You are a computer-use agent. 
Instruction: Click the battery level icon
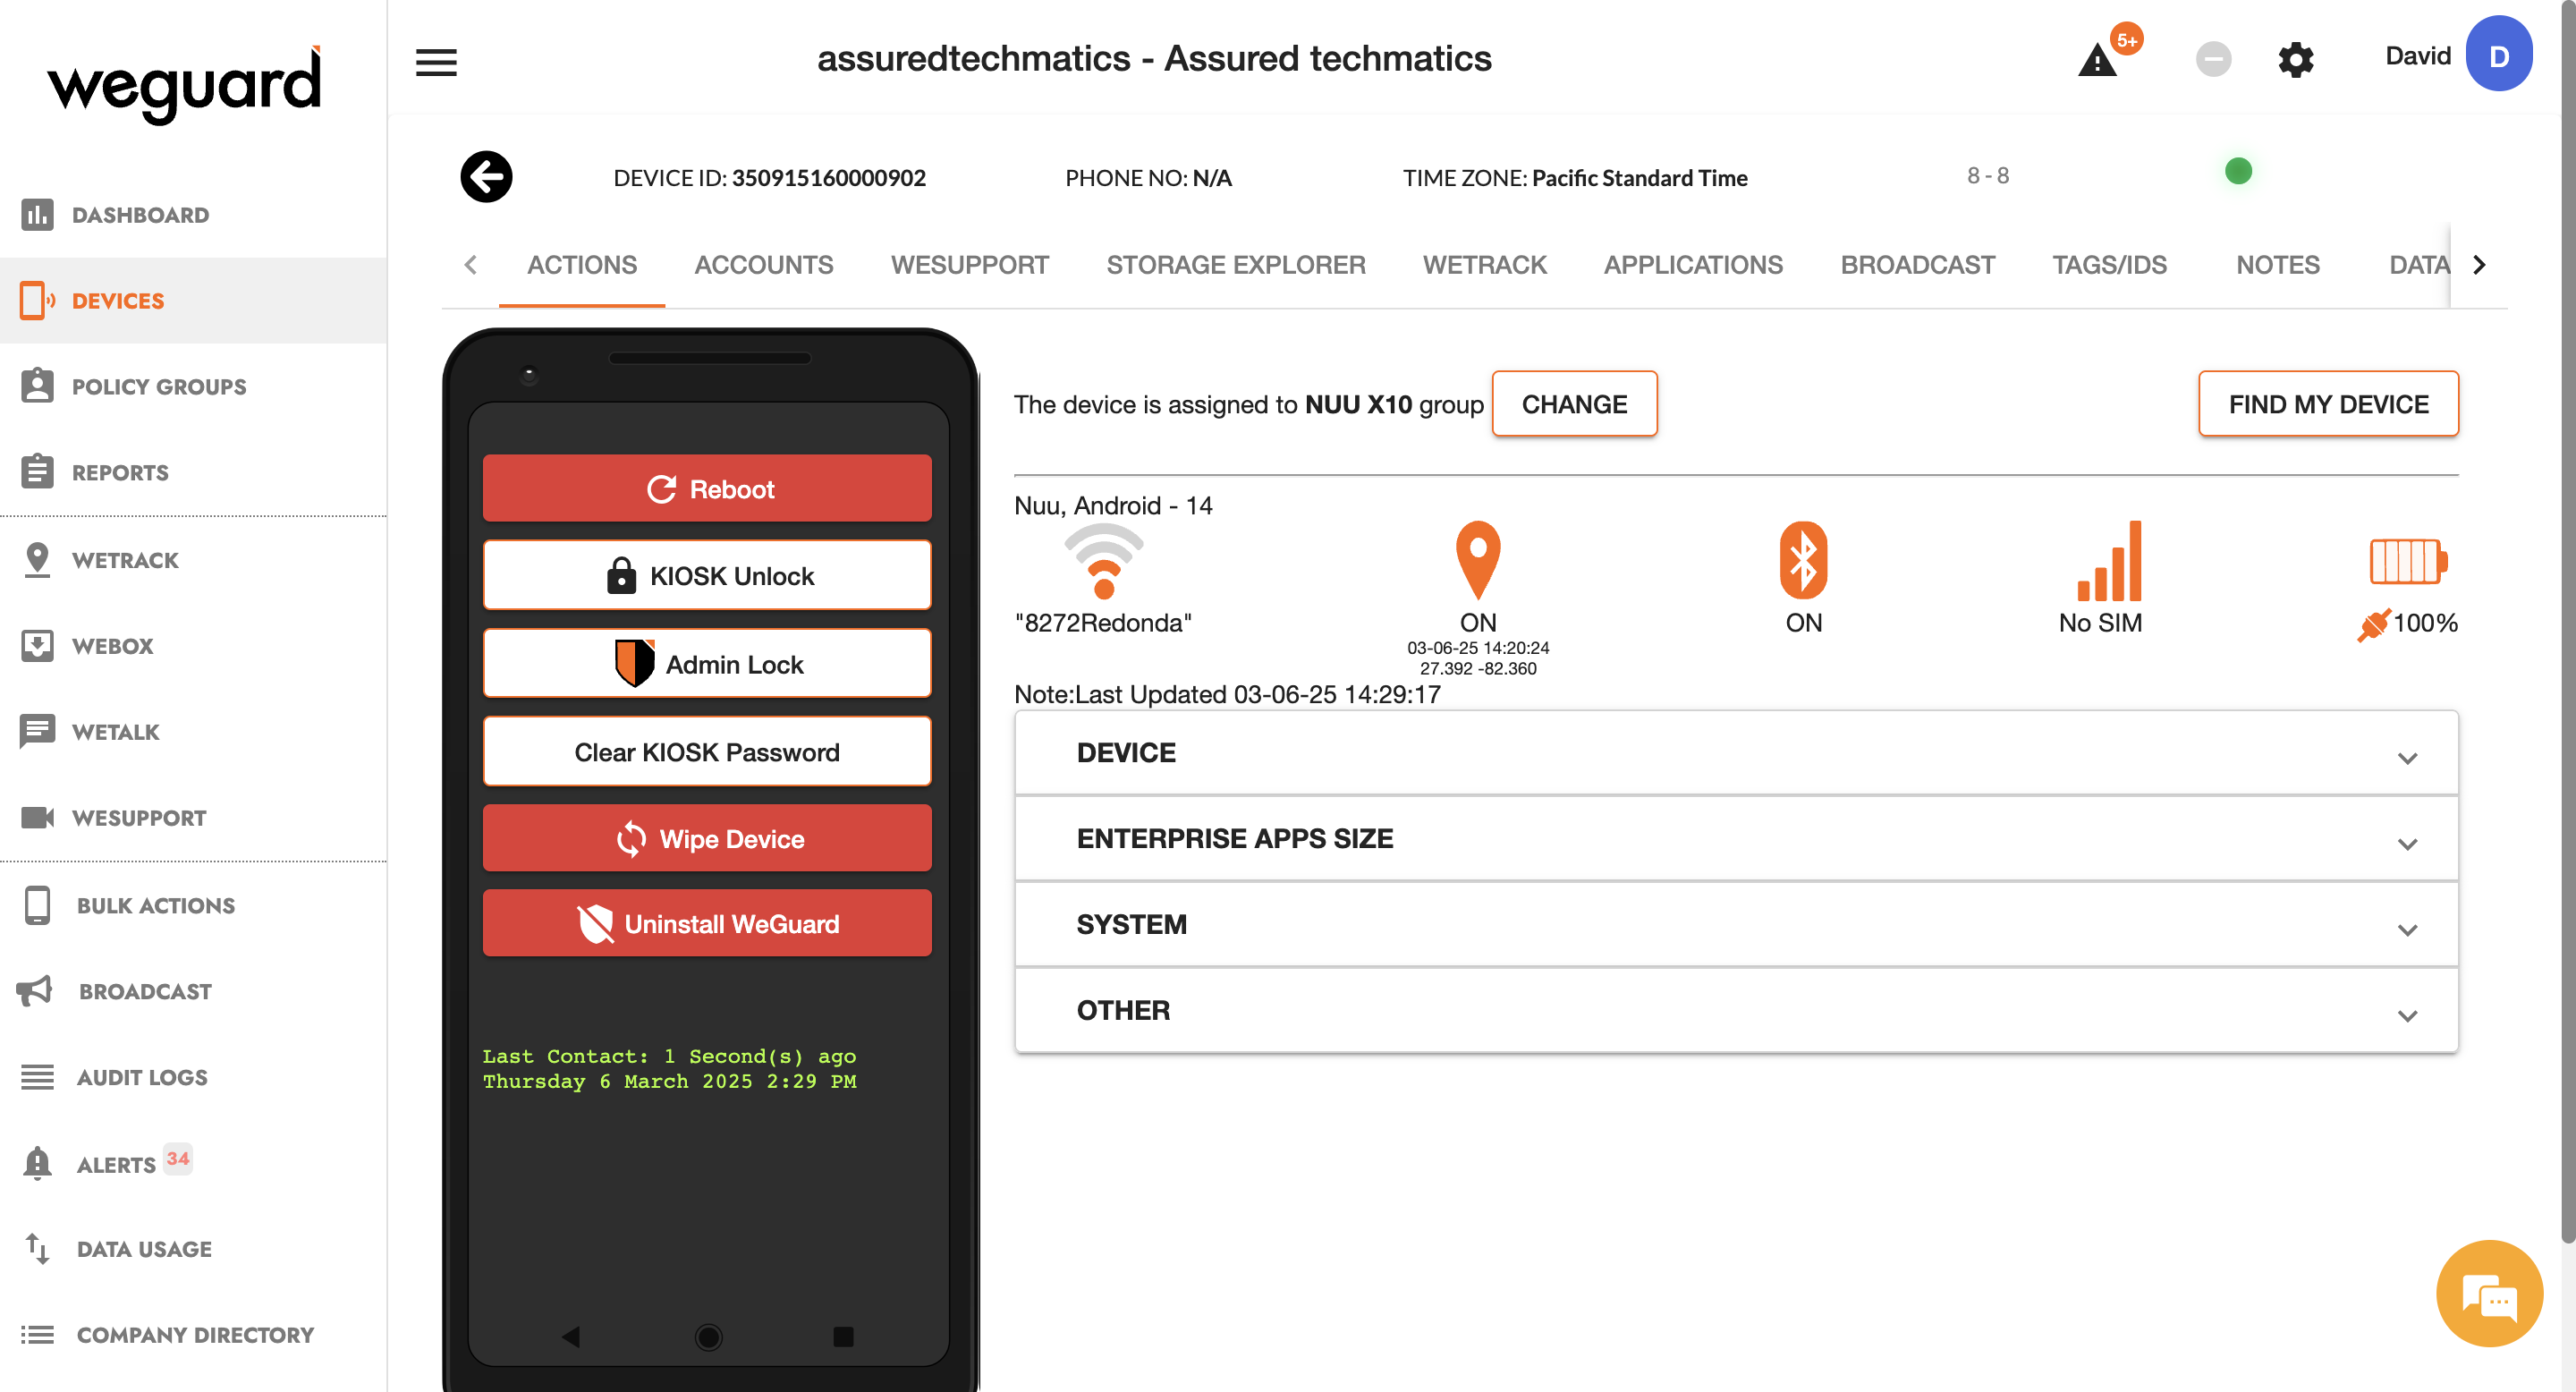(x=2406, y=560)
